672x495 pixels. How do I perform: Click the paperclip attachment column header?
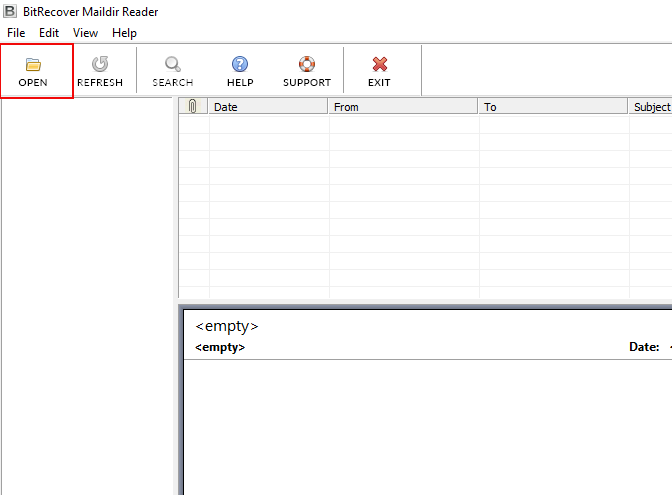coord(193,107)
